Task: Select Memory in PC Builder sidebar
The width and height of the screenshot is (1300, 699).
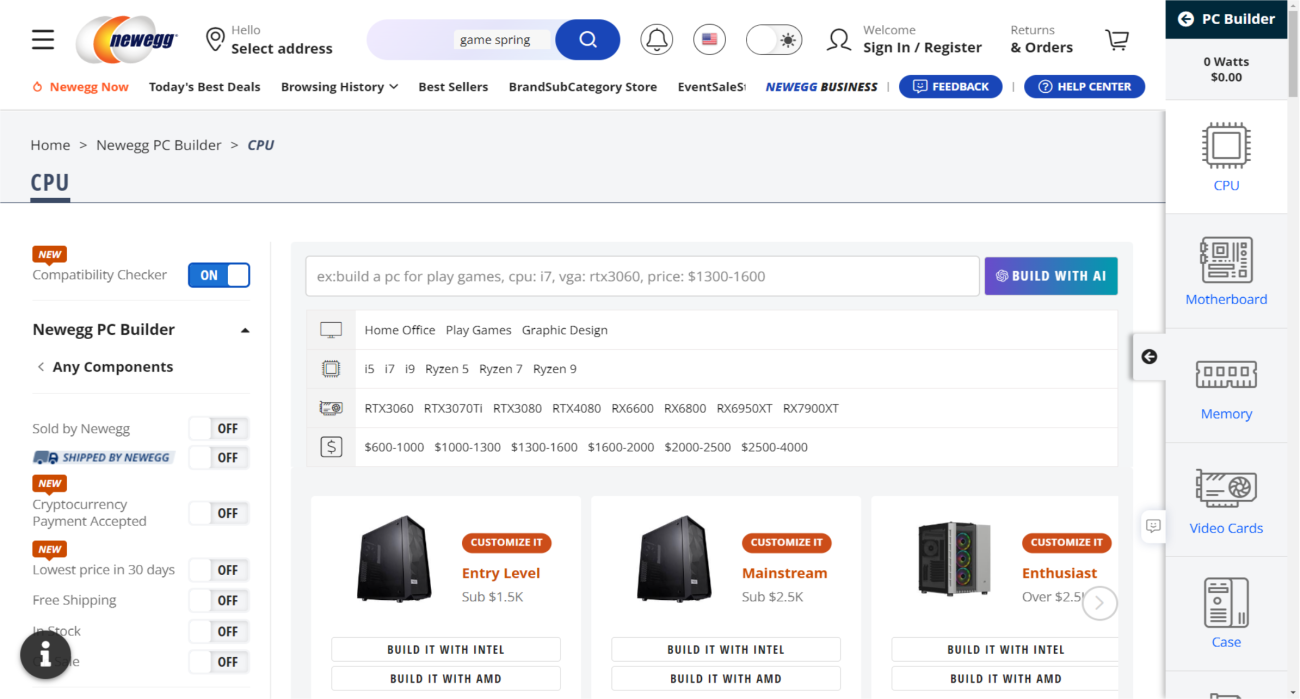Action: point(1226,386)
